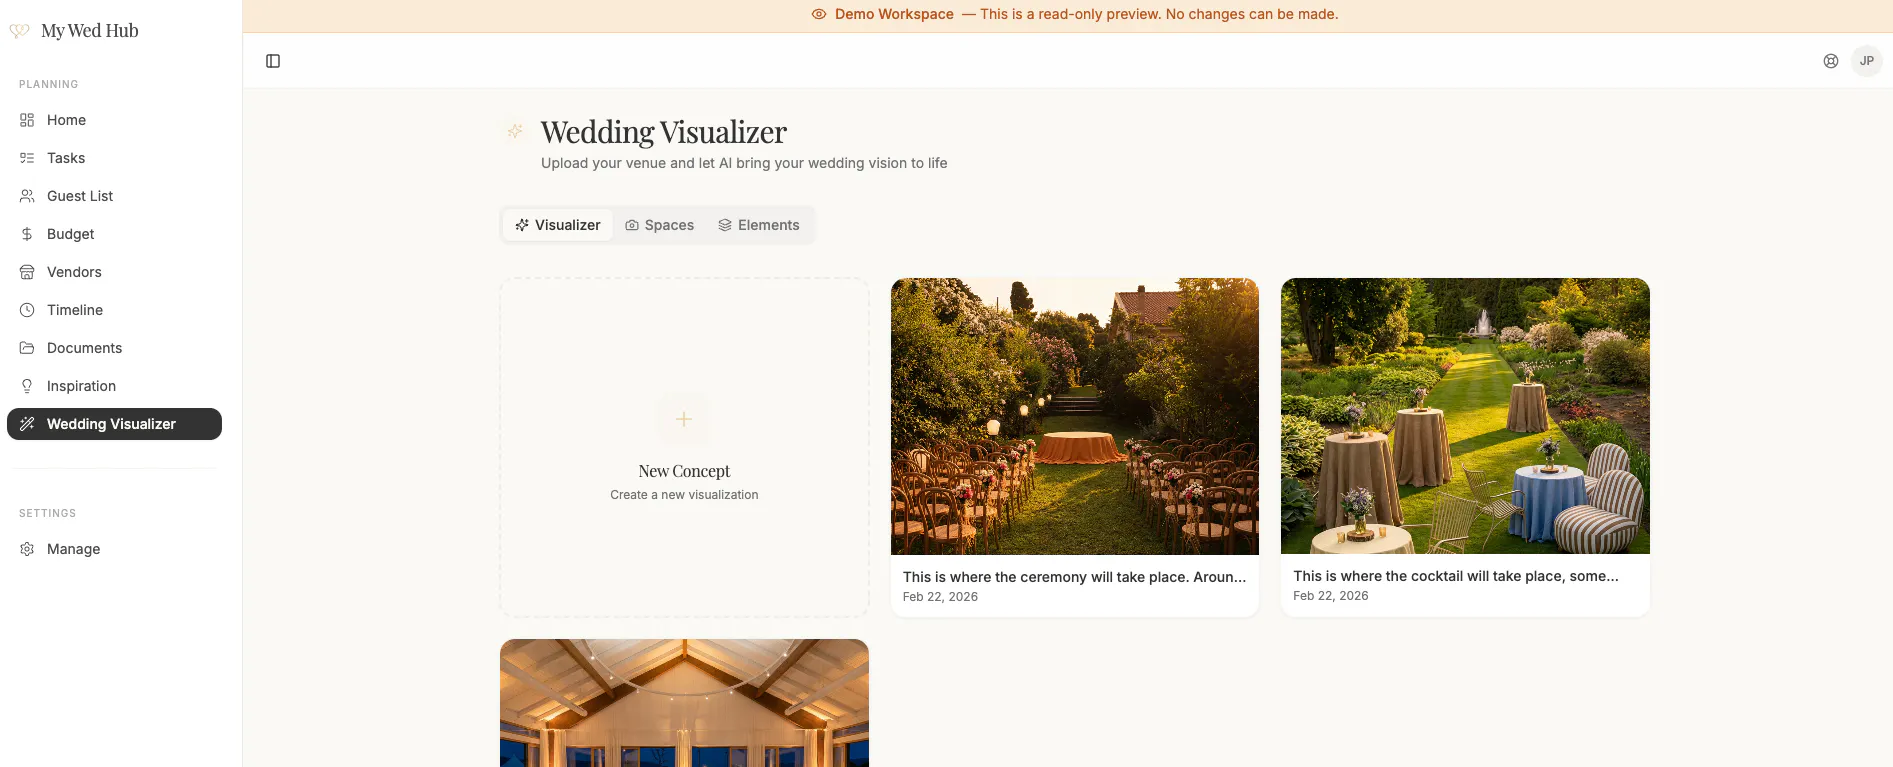Open Tasks in sidebar
Screen dimensions: 1893x767
tap(114, 158)
